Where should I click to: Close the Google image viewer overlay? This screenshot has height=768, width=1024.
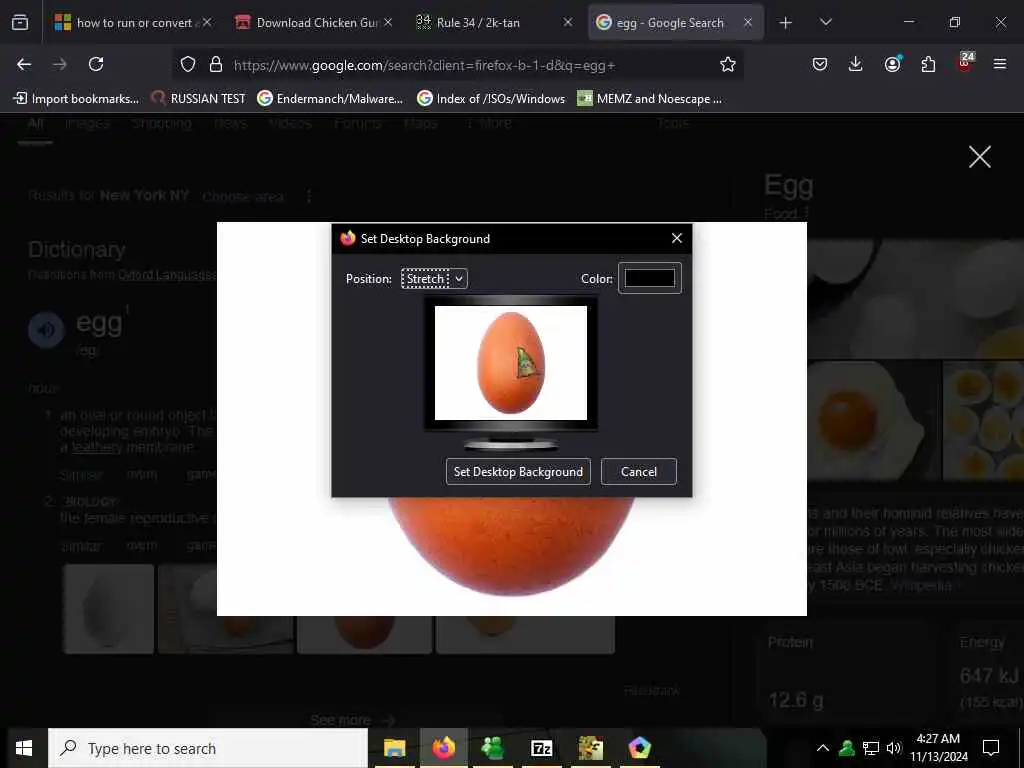click(980, 157)
